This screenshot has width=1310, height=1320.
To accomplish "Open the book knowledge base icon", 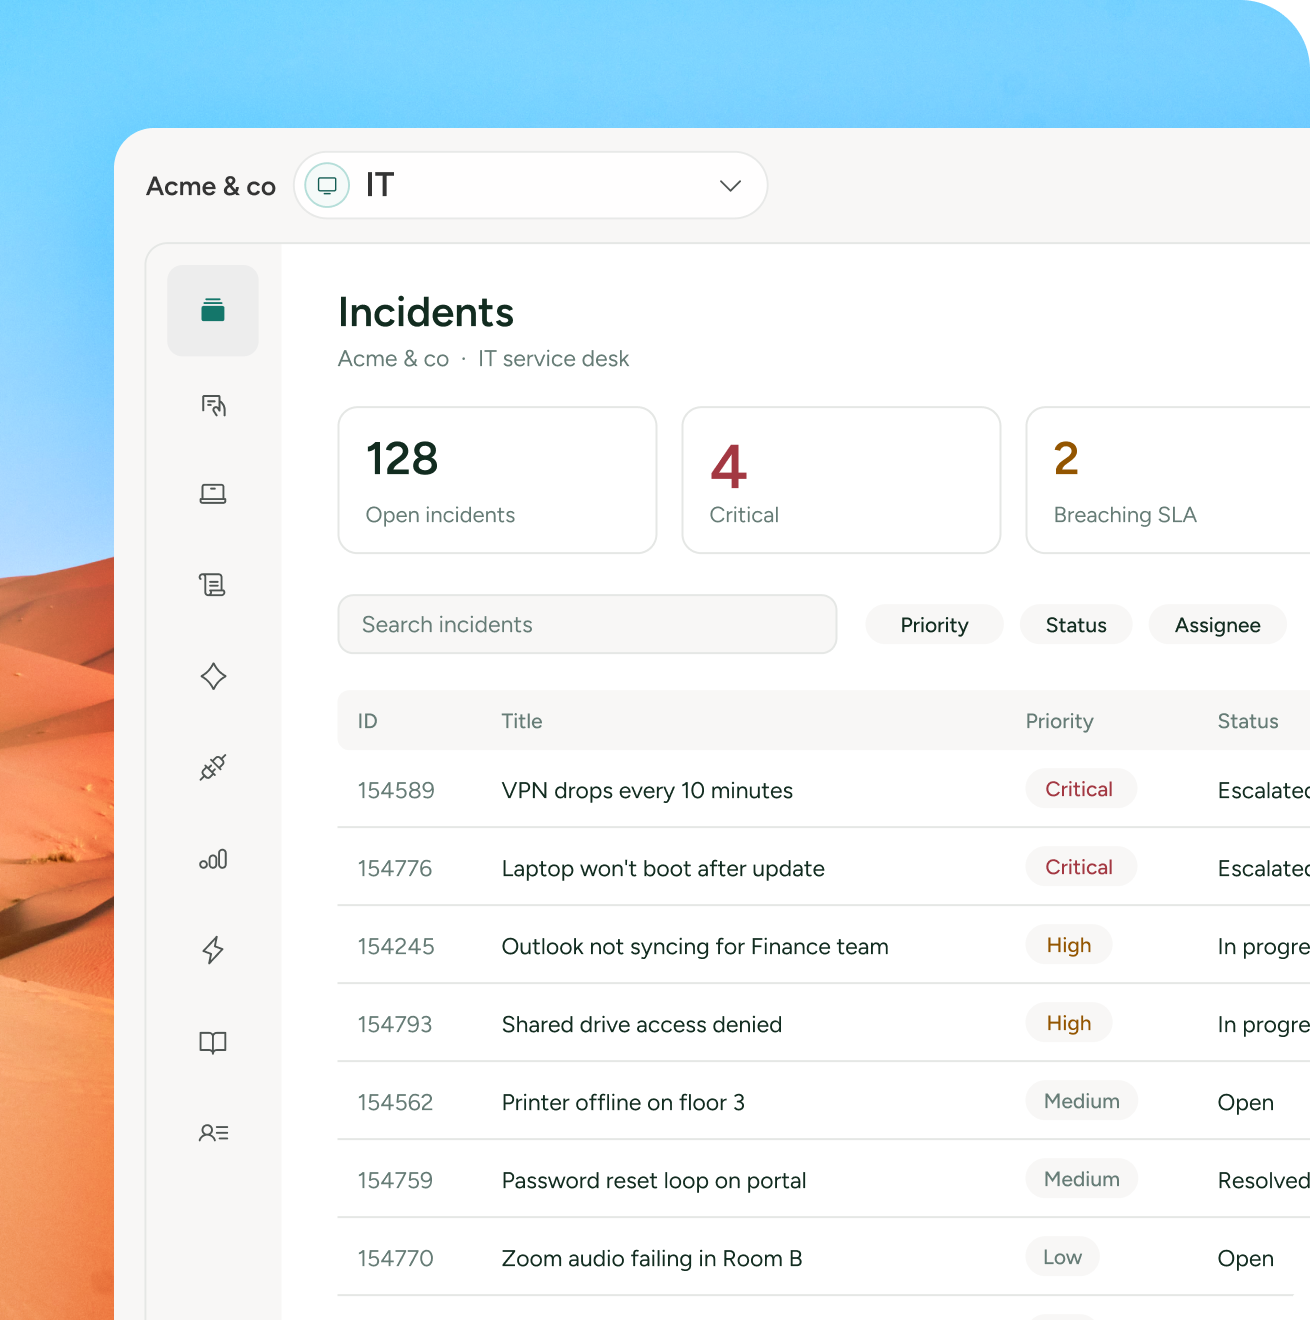I will [213, 1042].
